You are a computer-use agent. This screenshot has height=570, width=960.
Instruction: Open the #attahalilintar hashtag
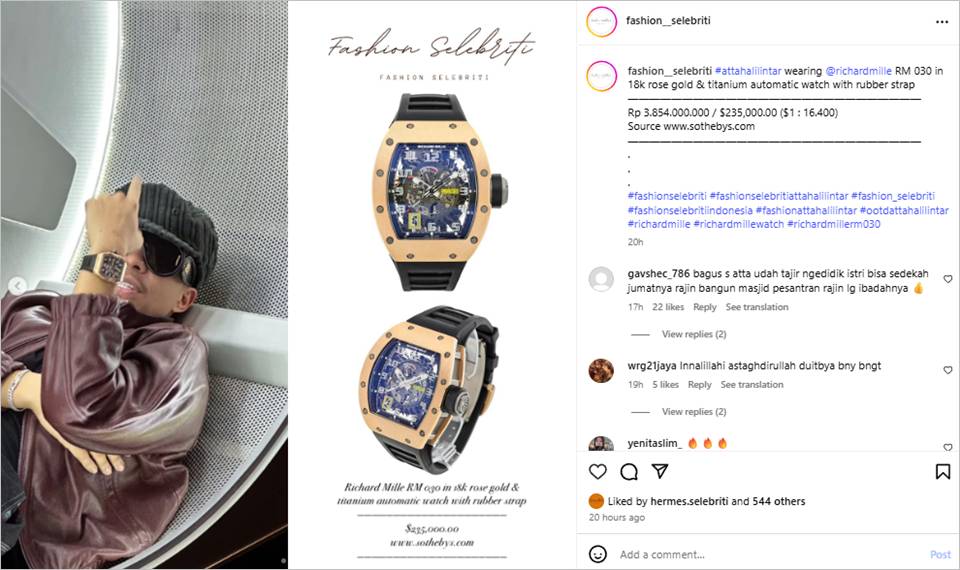pos(748,71)
